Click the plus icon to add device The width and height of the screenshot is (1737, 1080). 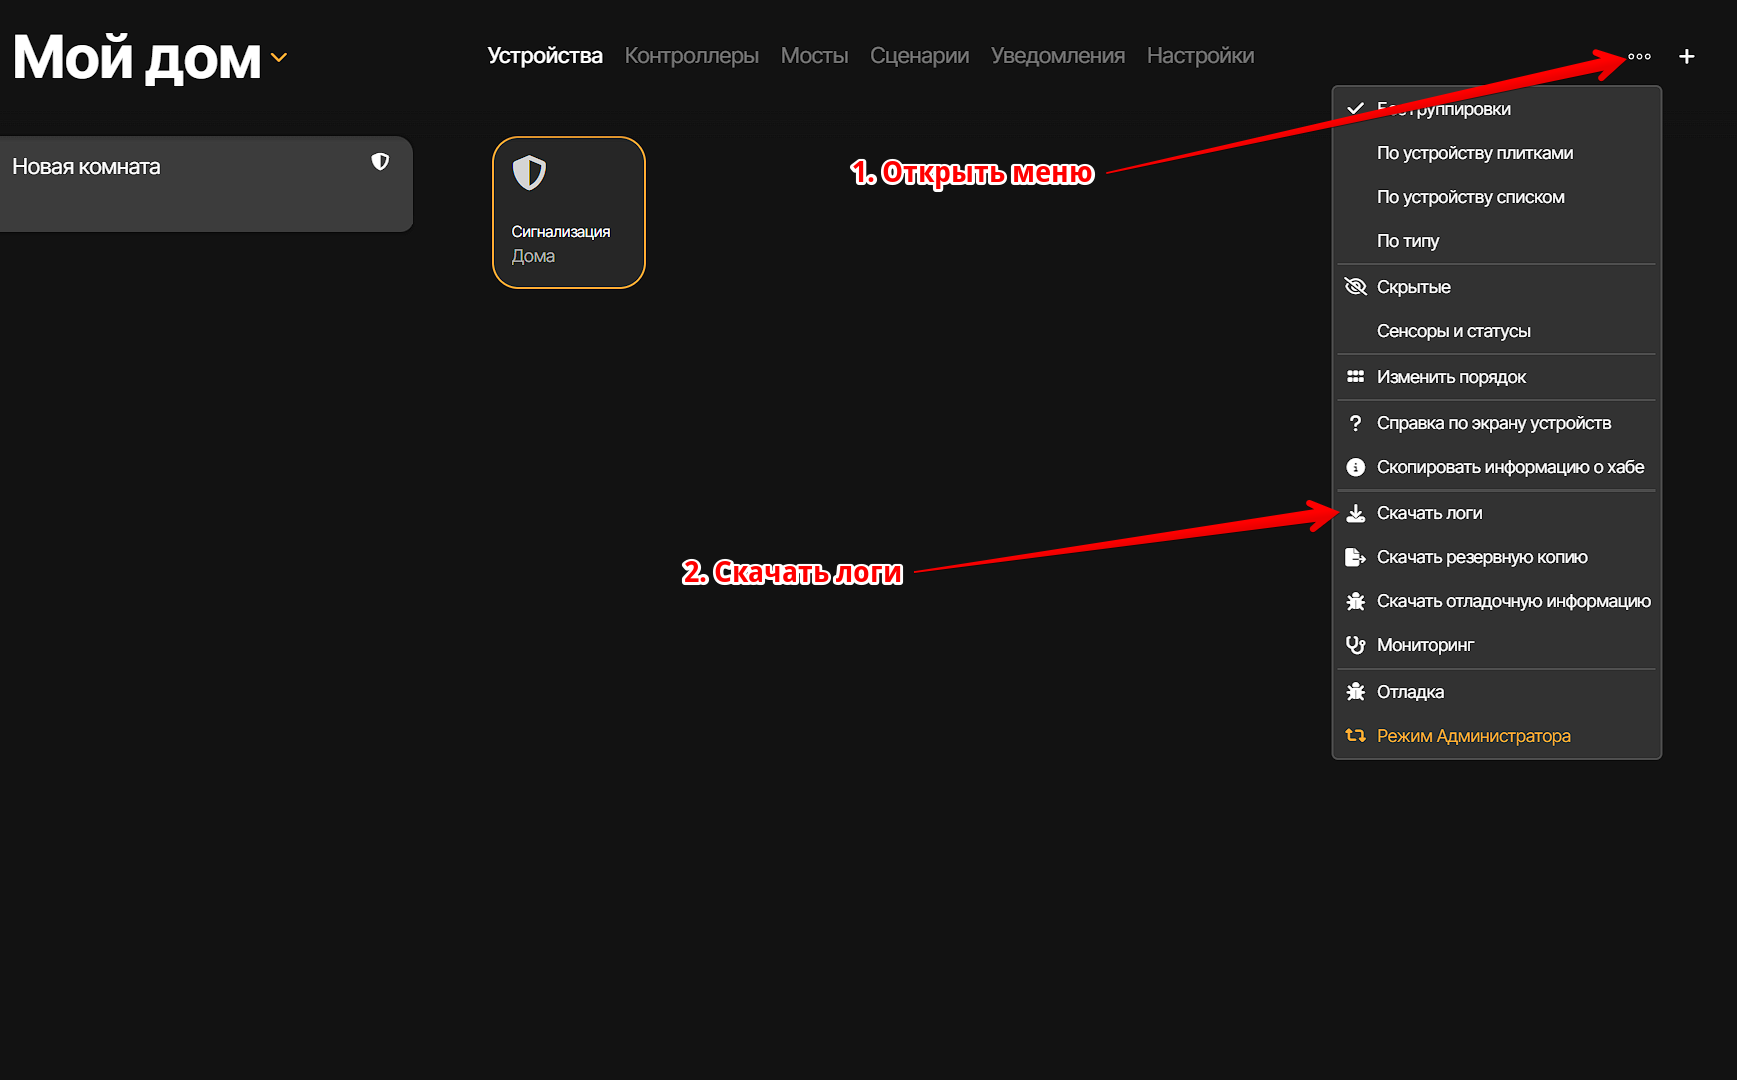(1686, 57)
